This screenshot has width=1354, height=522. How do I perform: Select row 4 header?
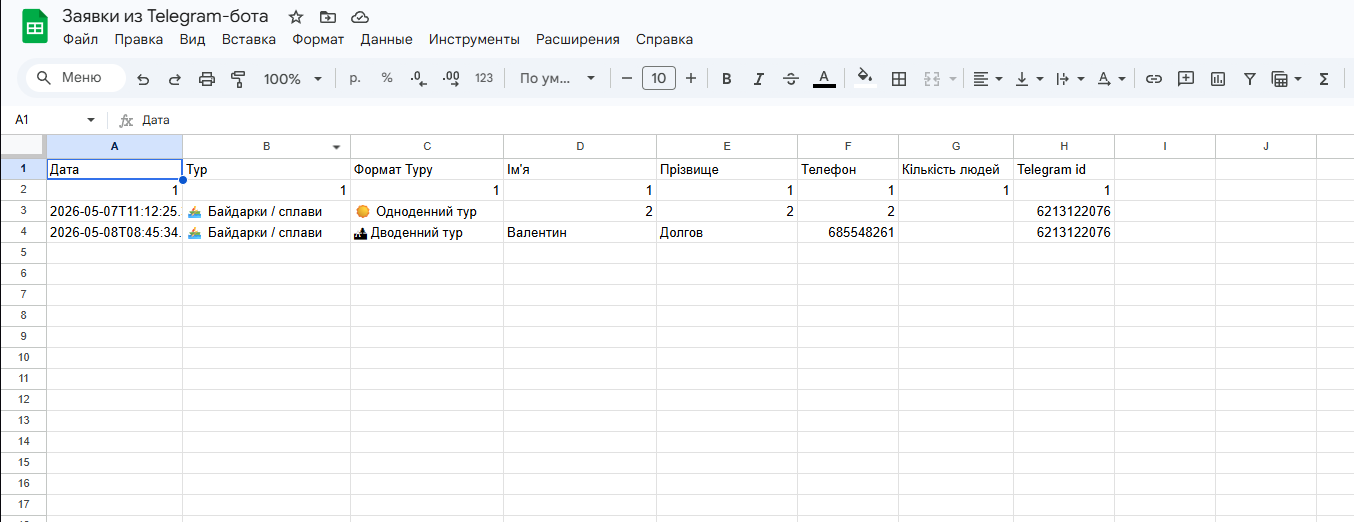23,232
